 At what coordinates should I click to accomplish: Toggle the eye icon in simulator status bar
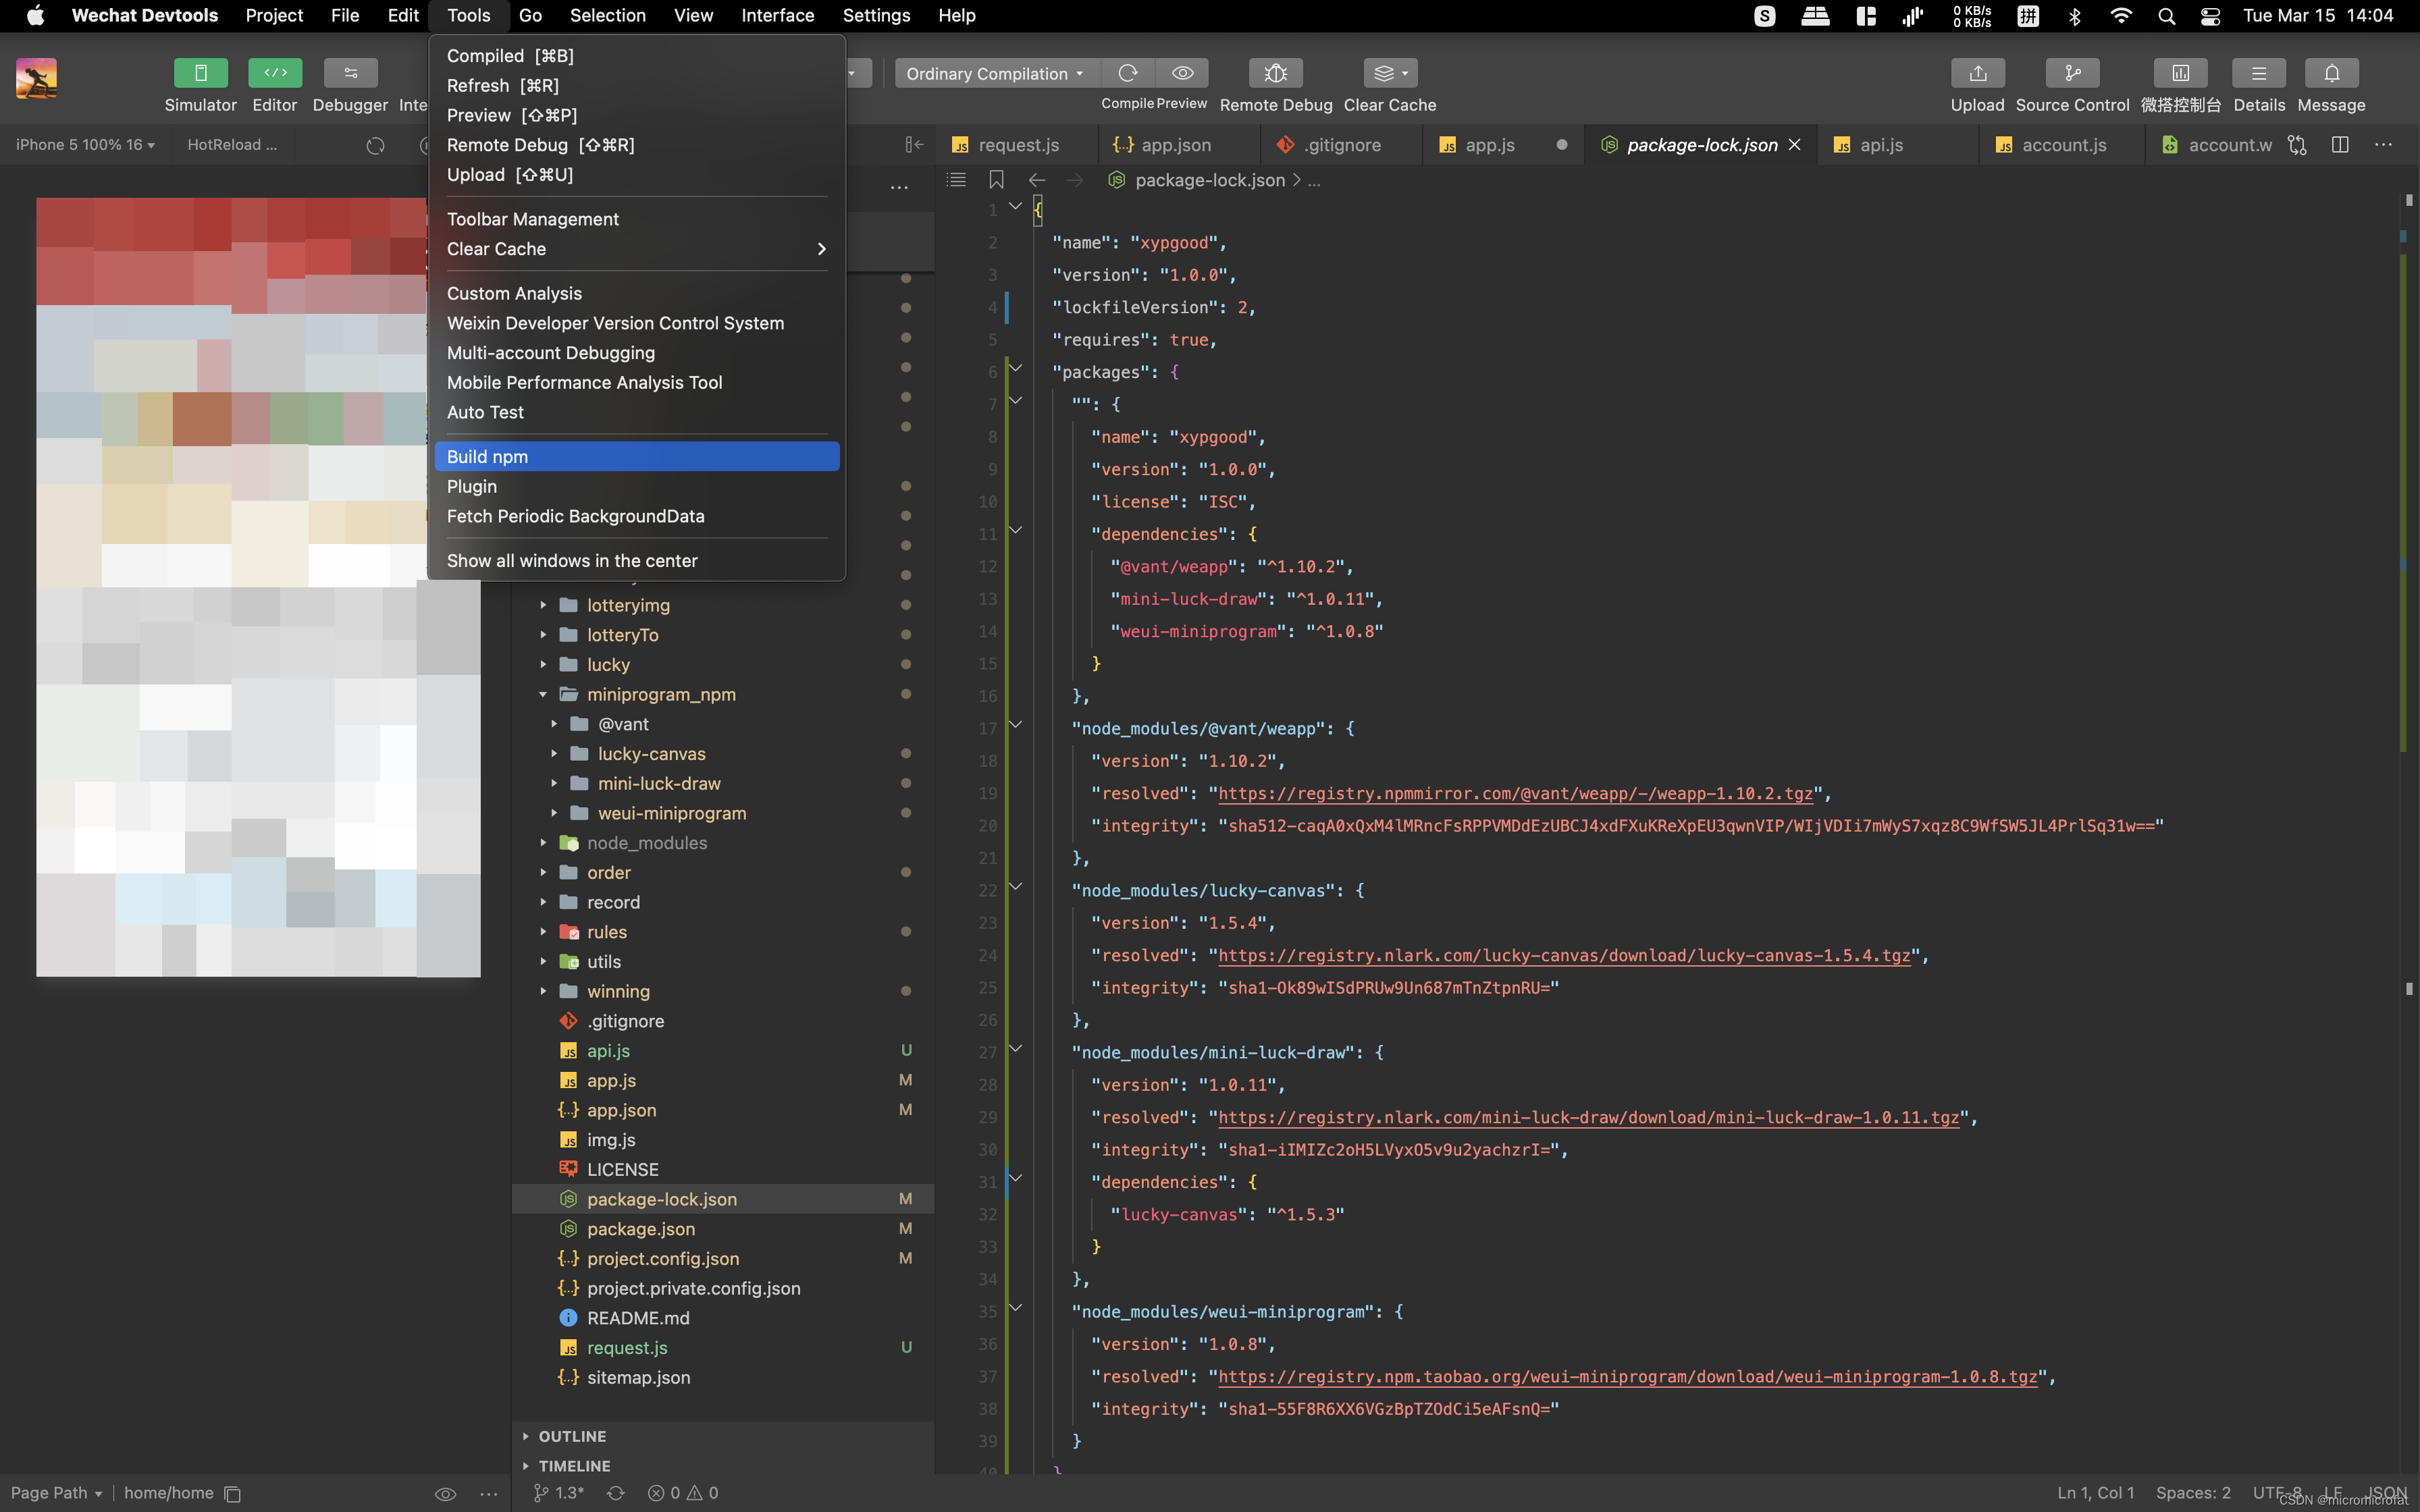pos(445,1494)
